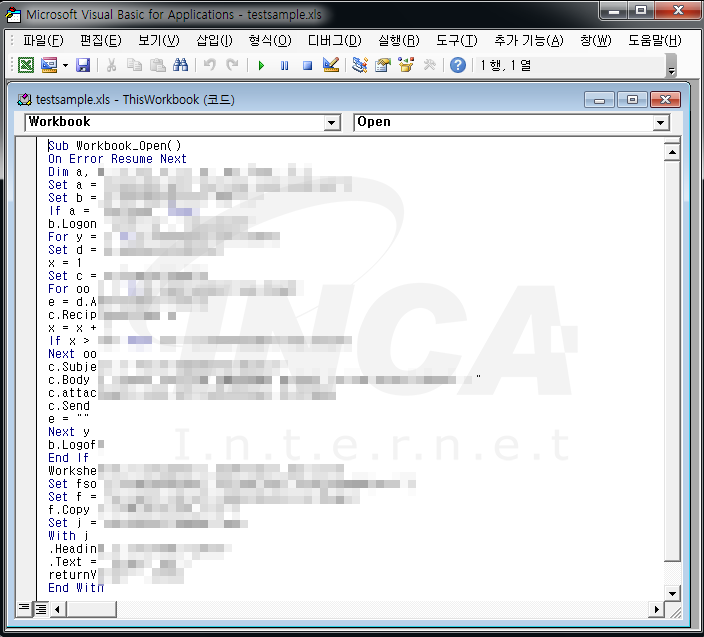704x637 pixels.
Task: Expand the Open procedure dropdown
Action: (x=660, y=123)
